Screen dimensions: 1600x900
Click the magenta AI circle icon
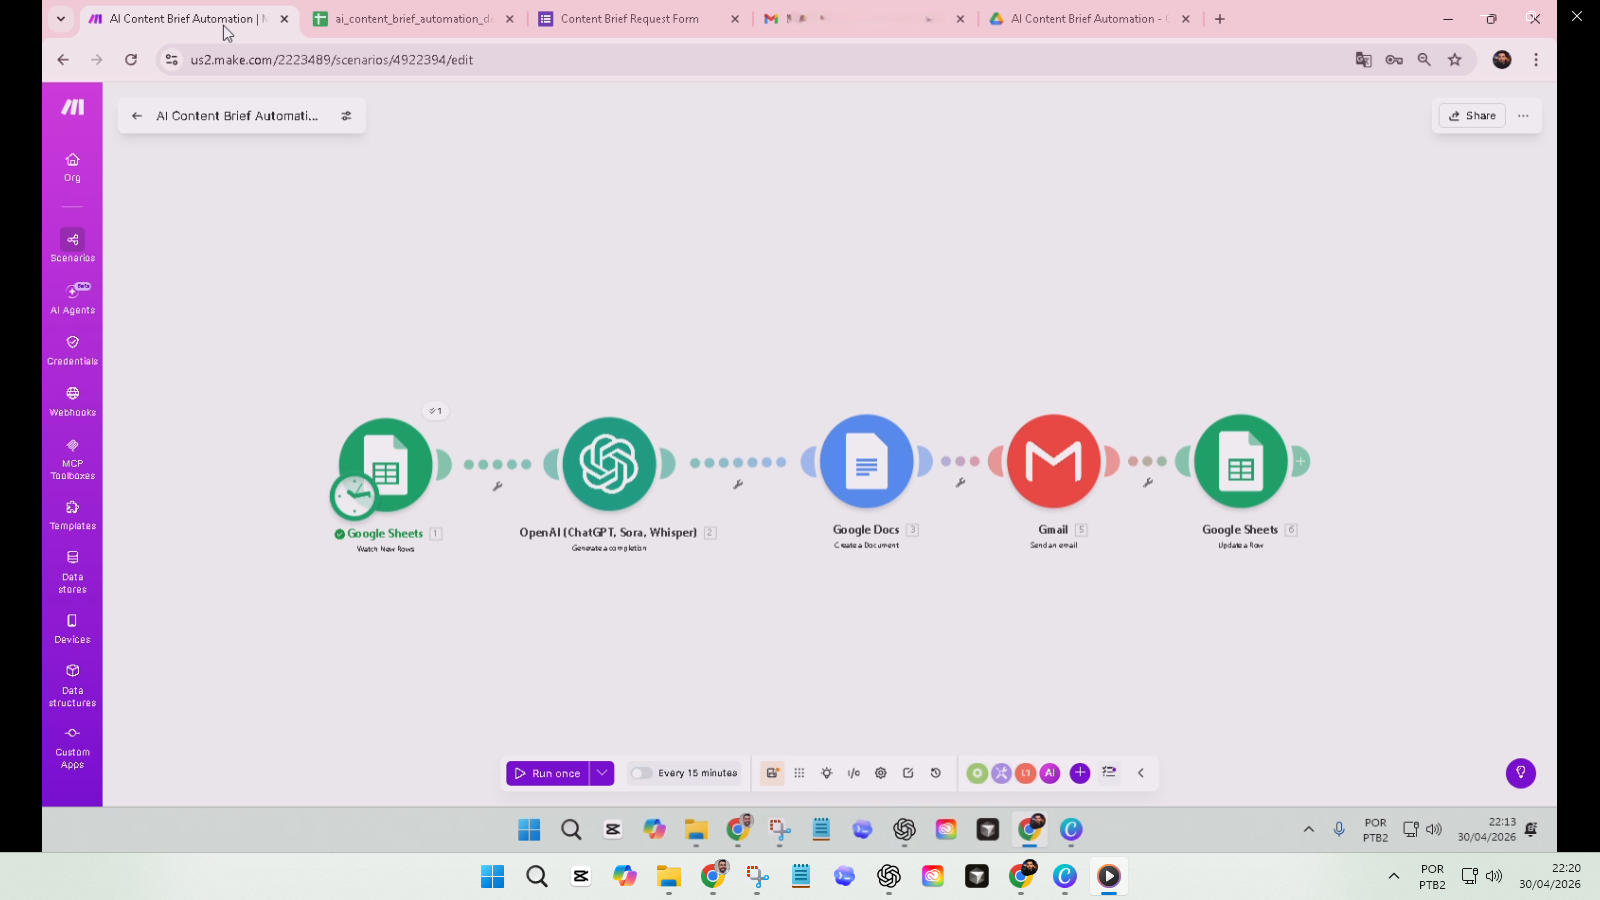point(1049,773)
